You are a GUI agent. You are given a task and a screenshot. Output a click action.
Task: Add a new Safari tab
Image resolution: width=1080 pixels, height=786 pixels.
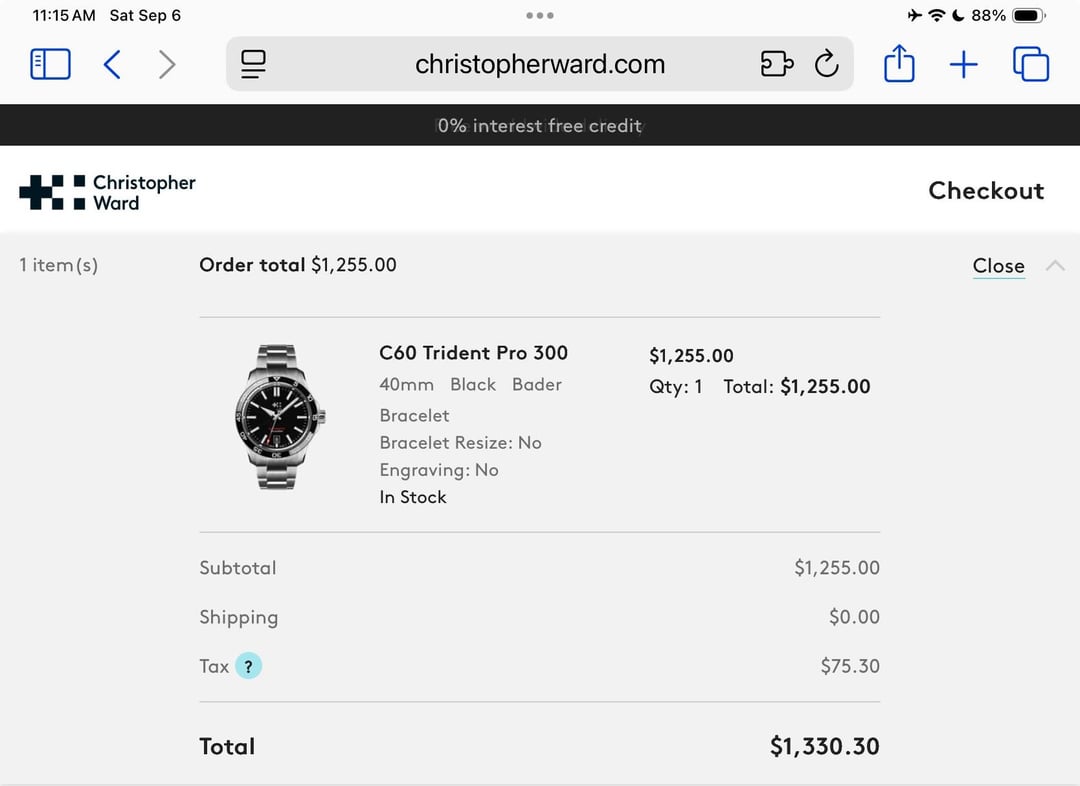[x=964, y=65]
